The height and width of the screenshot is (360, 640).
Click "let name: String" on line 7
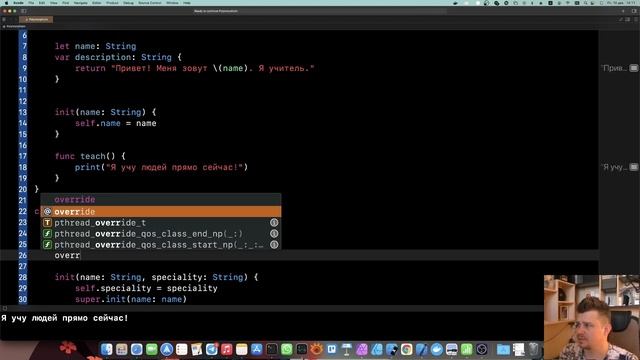click(x=96, y=46)
